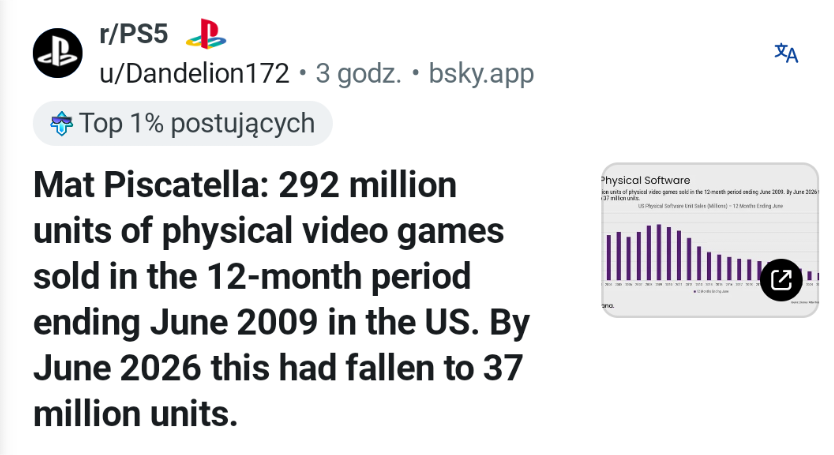
Task: Click the Circana logo at thumbnail bottom-left
Action: pos(608,305)
